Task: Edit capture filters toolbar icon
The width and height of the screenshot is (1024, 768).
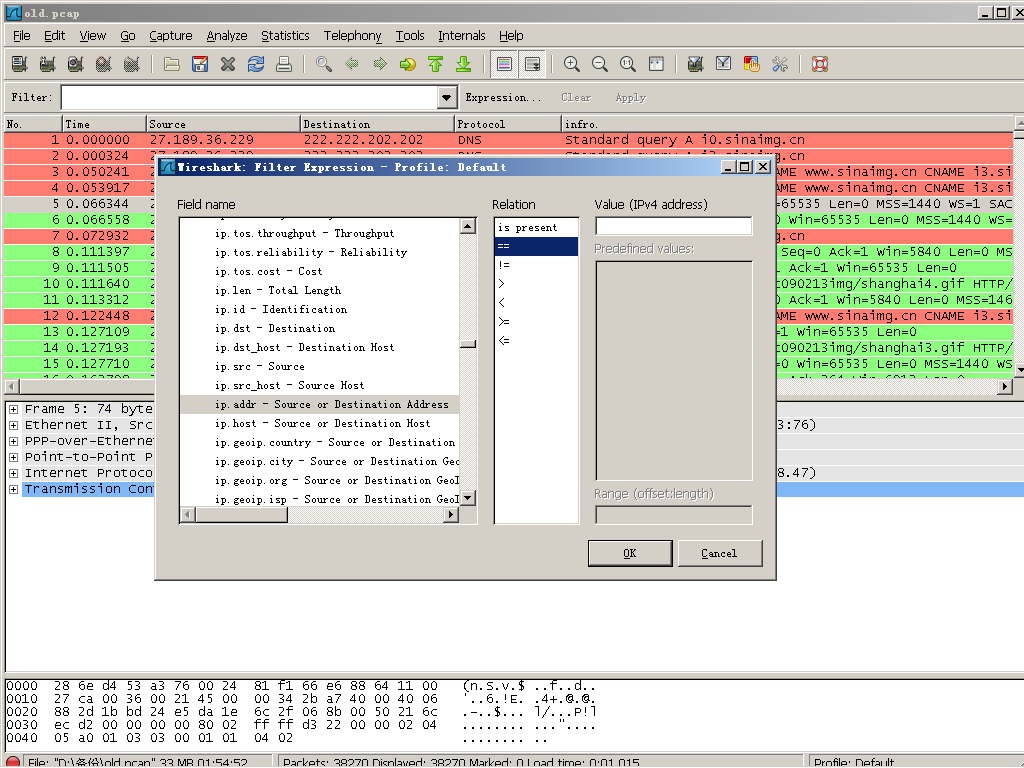Action: click(696, 64)
